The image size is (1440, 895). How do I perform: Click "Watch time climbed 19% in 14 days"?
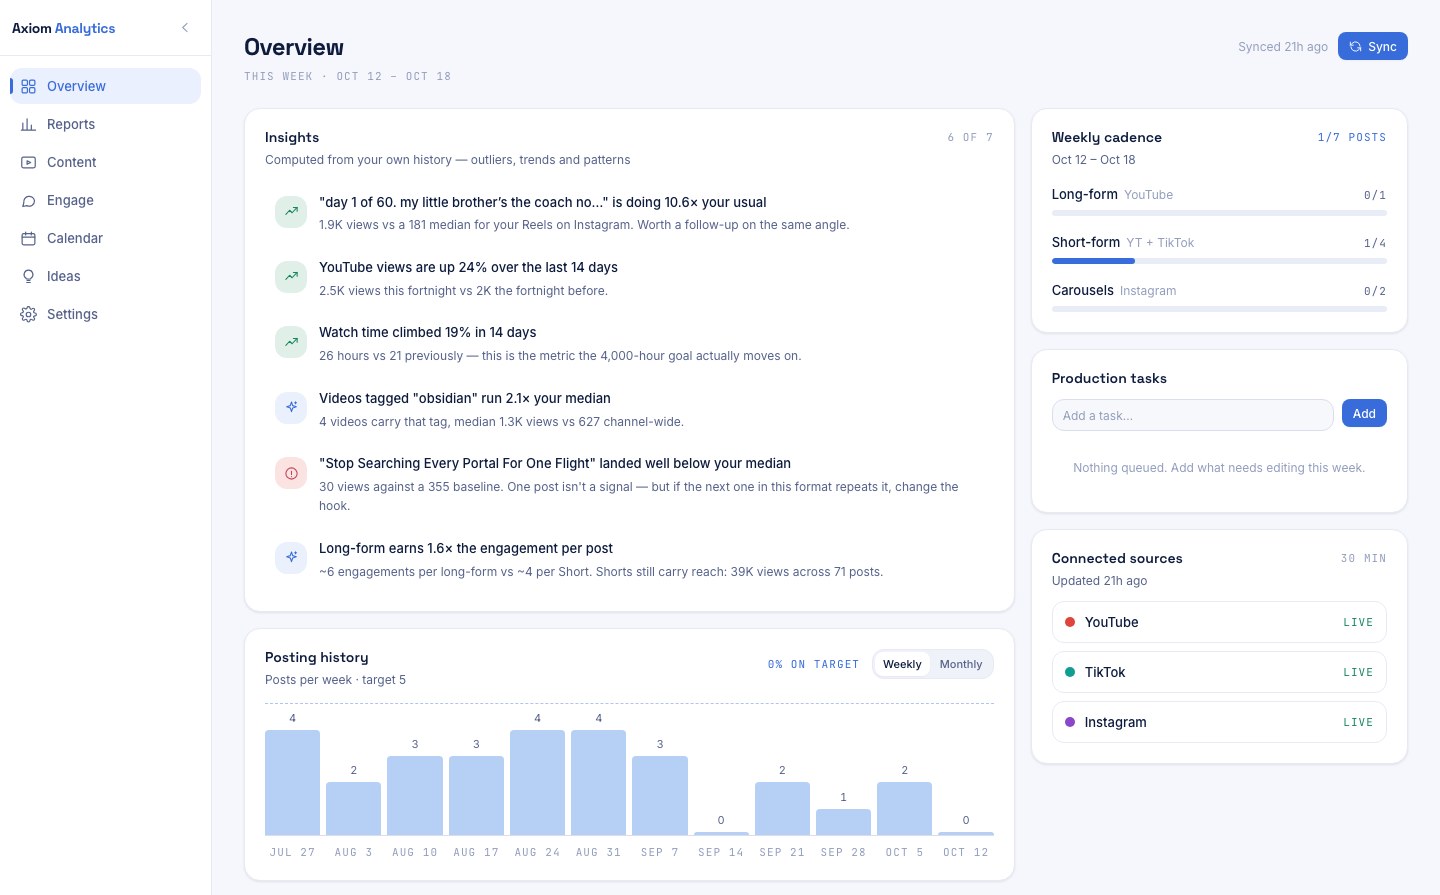(x=427, y=332)
